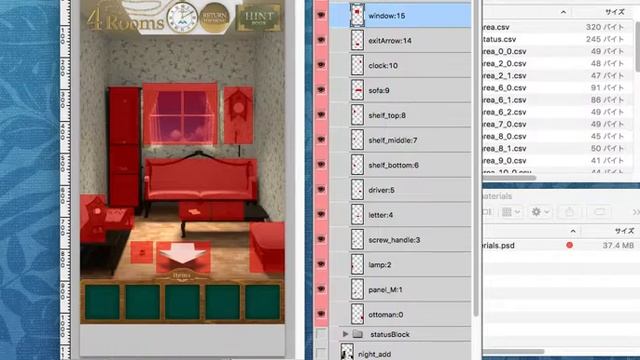Click the tags icon in materials toolbar

(x=599, y=212)
